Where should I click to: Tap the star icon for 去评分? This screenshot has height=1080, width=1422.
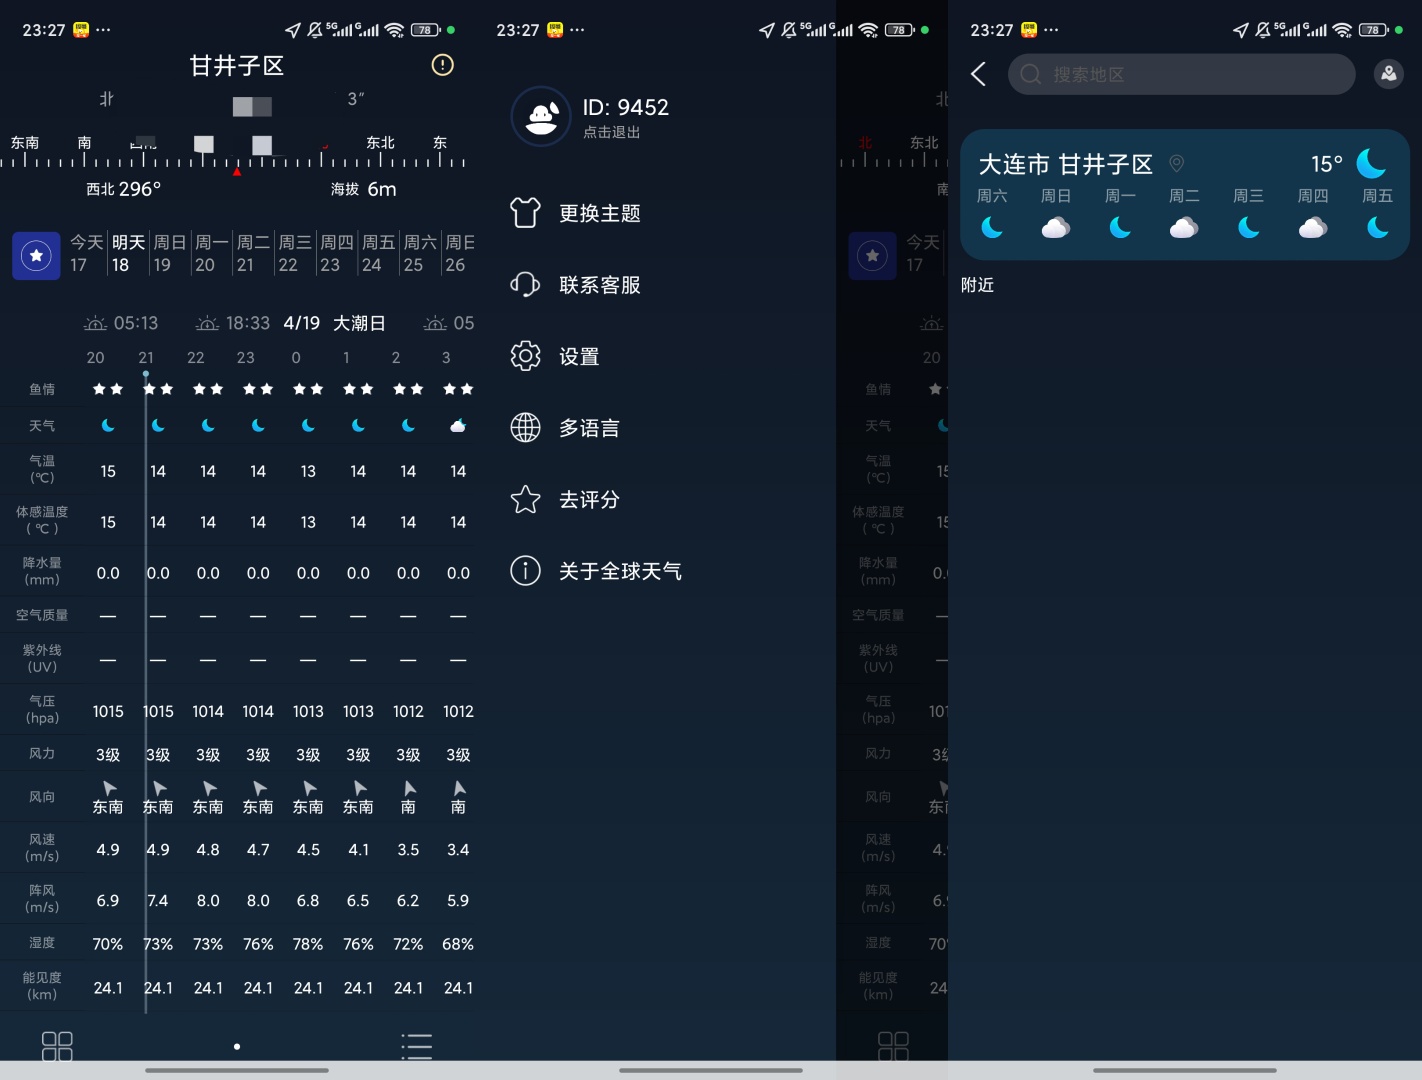[x=525, y=499]
